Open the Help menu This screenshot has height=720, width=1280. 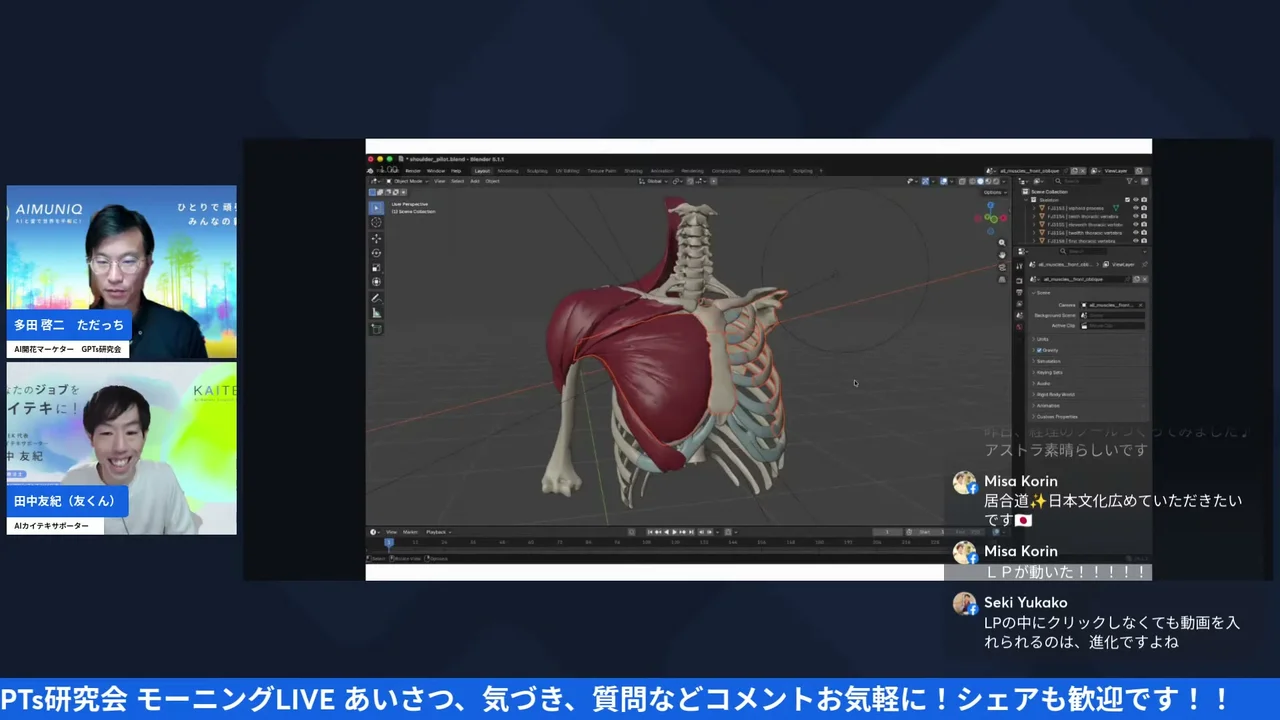(x=456, y=171)
